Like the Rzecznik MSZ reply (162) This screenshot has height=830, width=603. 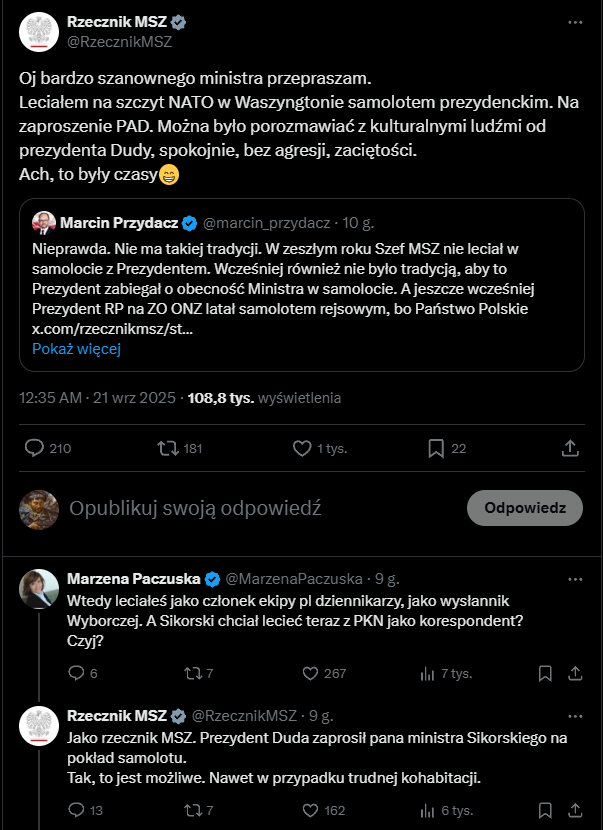click(x=309, y=810)
